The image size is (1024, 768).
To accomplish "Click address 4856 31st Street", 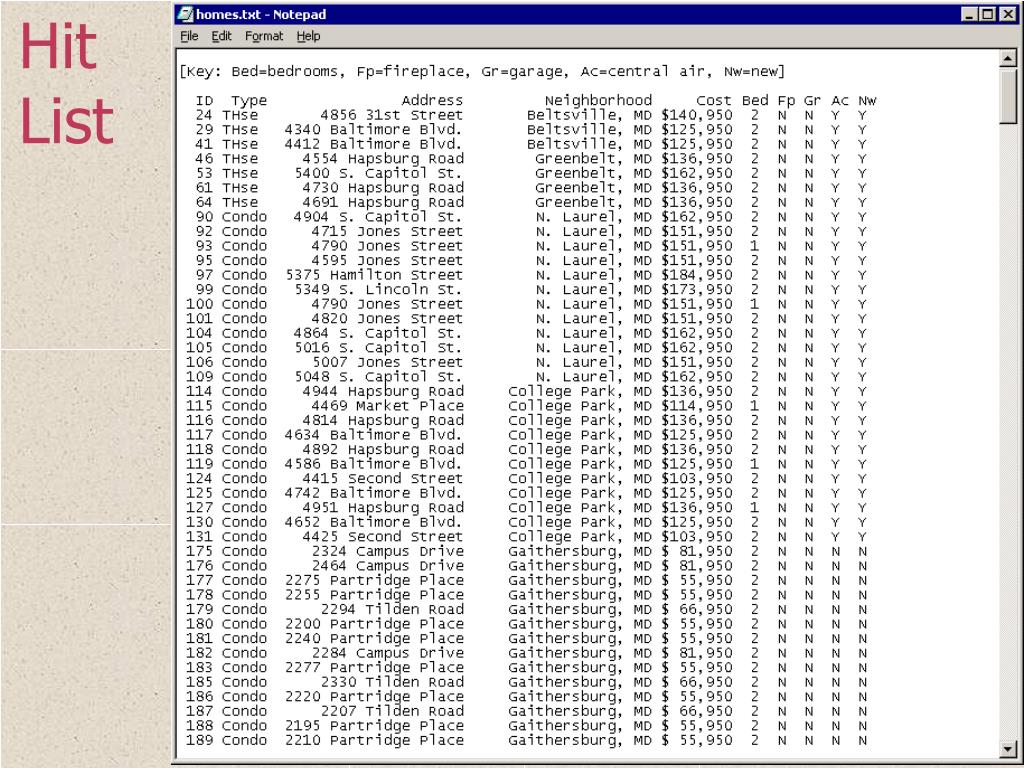I will (x=391, y=115).
